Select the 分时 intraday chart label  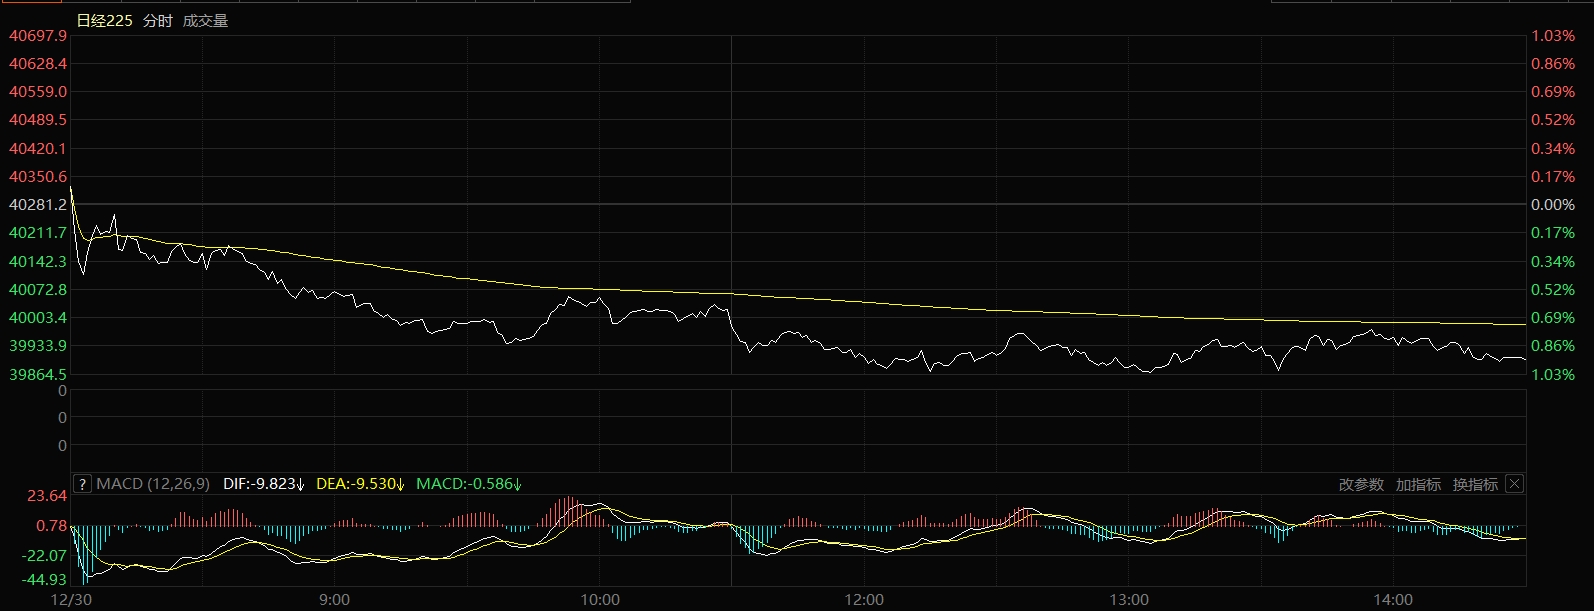157,20
